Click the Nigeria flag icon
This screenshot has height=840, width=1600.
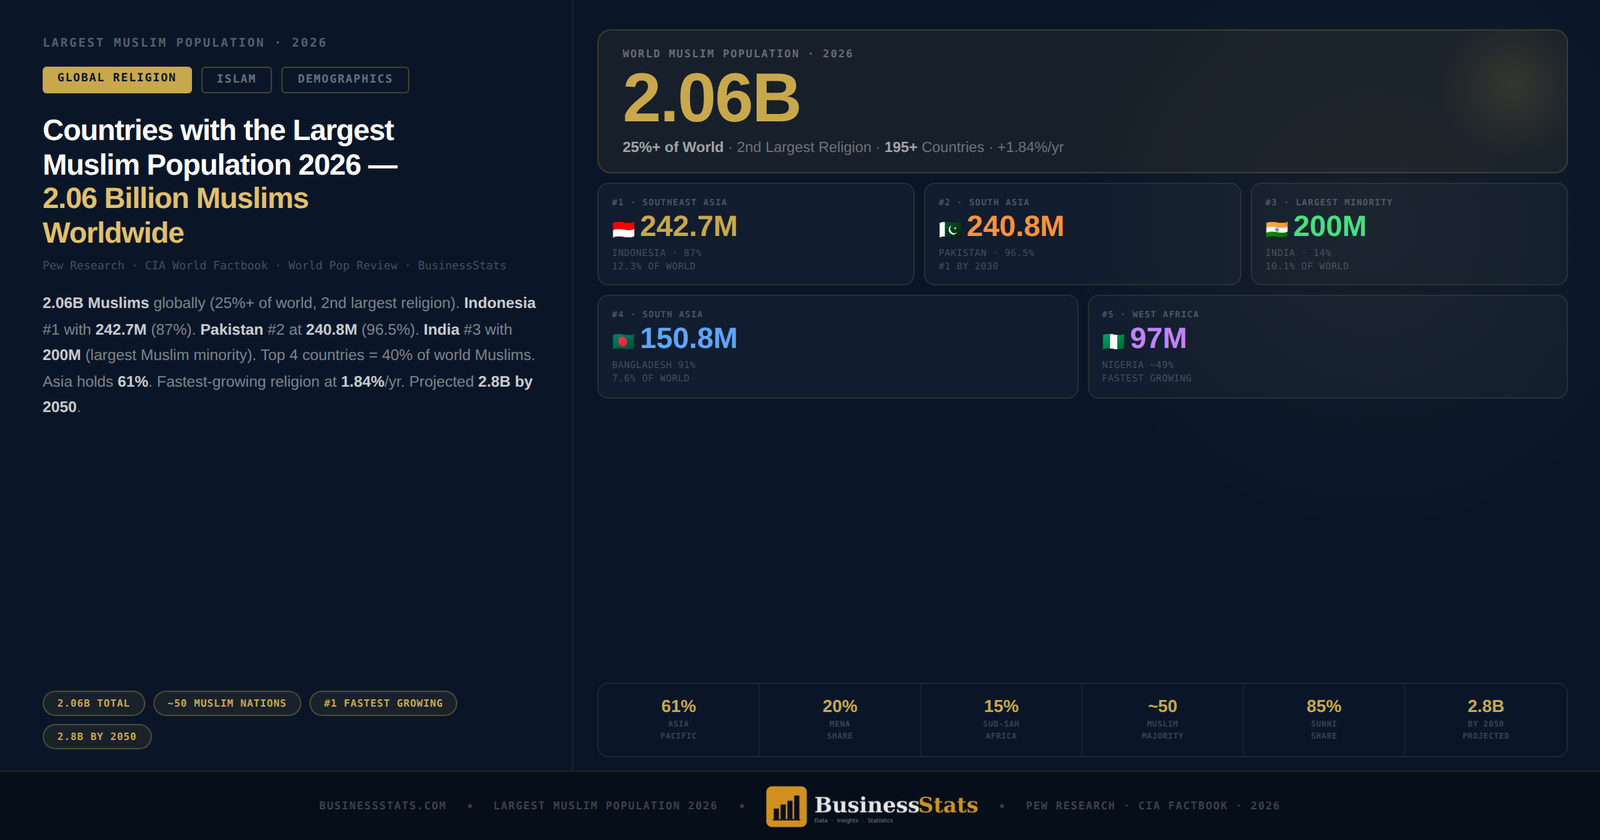pos(1113,341)
